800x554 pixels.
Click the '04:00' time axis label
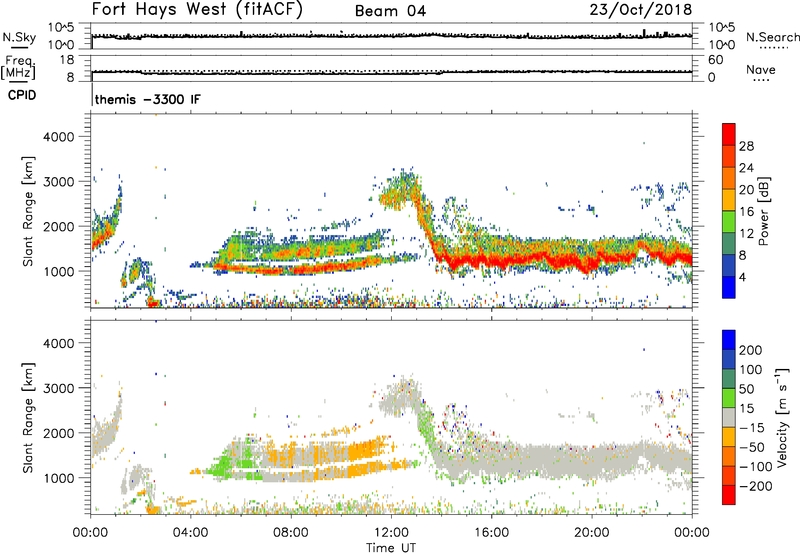[191, 533]
